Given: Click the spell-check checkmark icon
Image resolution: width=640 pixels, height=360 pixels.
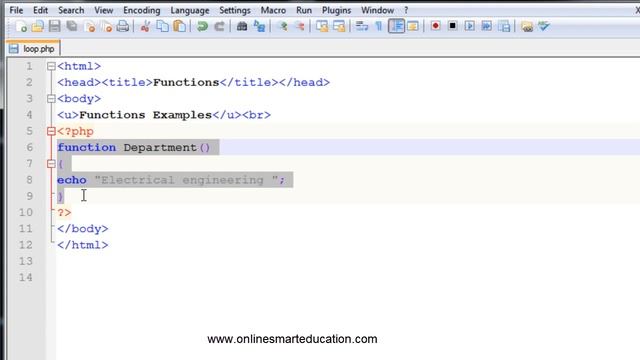Looking at the screenshot, I should click(544, 27).
